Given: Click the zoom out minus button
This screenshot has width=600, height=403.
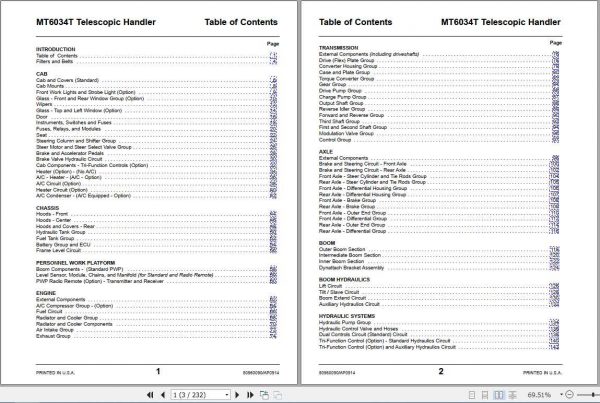Looking at the screenshot, I should (569, 394).
